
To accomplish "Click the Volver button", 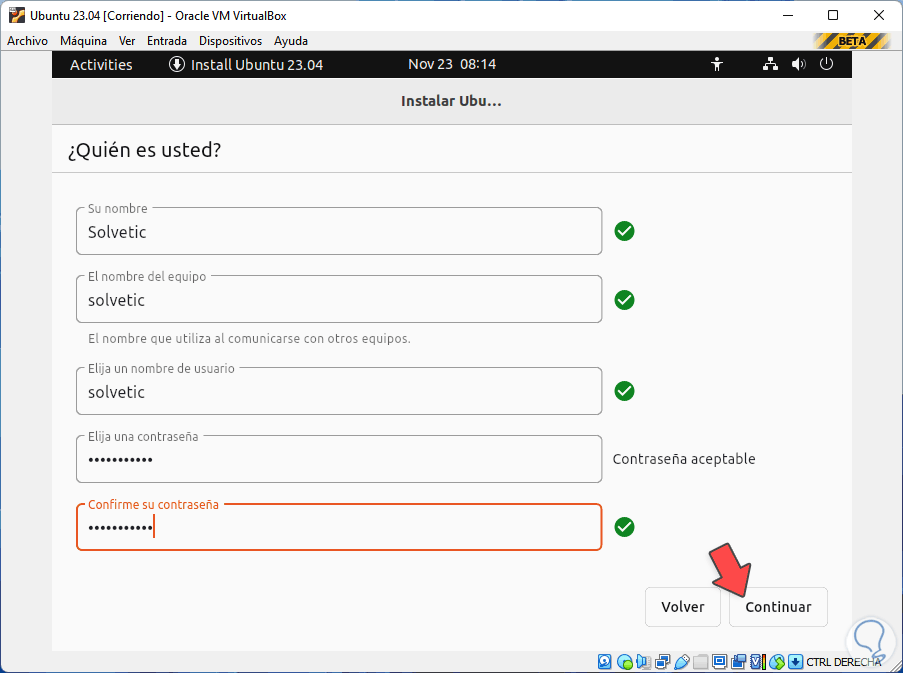I will [x=682, y=607].
